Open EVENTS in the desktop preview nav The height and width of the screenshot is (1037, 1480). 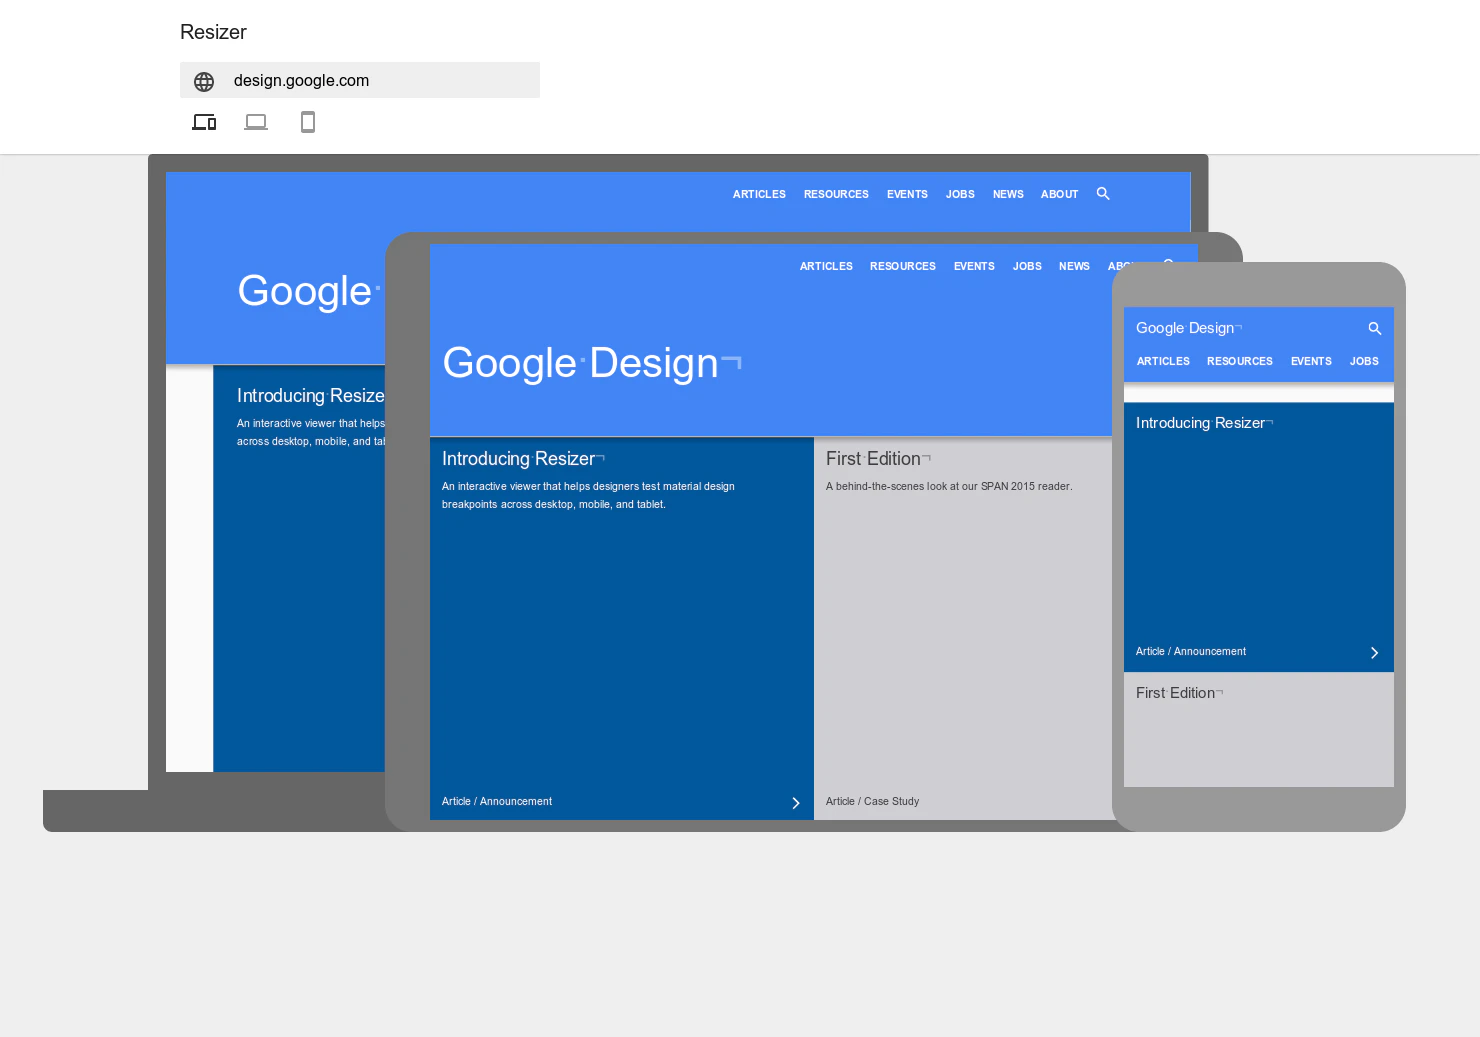coord(907,194)
